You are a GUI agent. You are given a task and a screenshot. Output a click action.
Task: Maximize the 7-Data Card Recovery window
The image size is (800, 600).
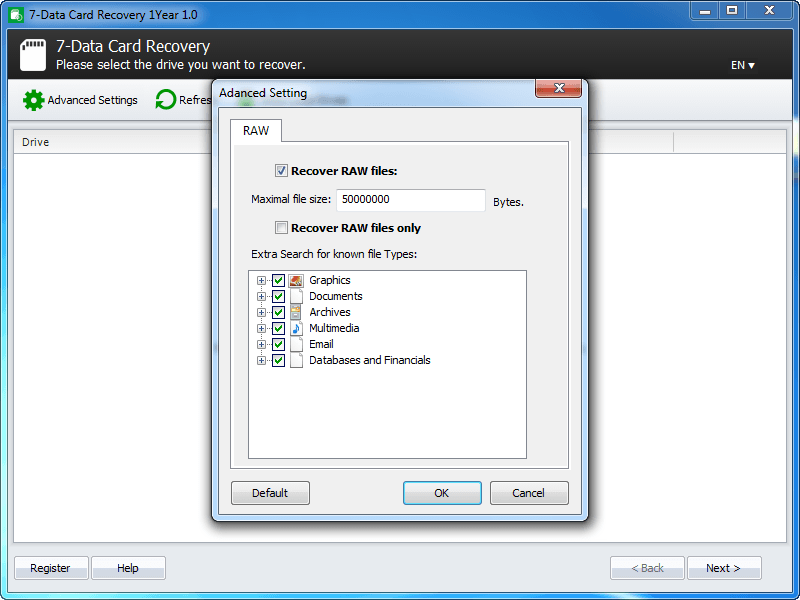click(732, 11)
